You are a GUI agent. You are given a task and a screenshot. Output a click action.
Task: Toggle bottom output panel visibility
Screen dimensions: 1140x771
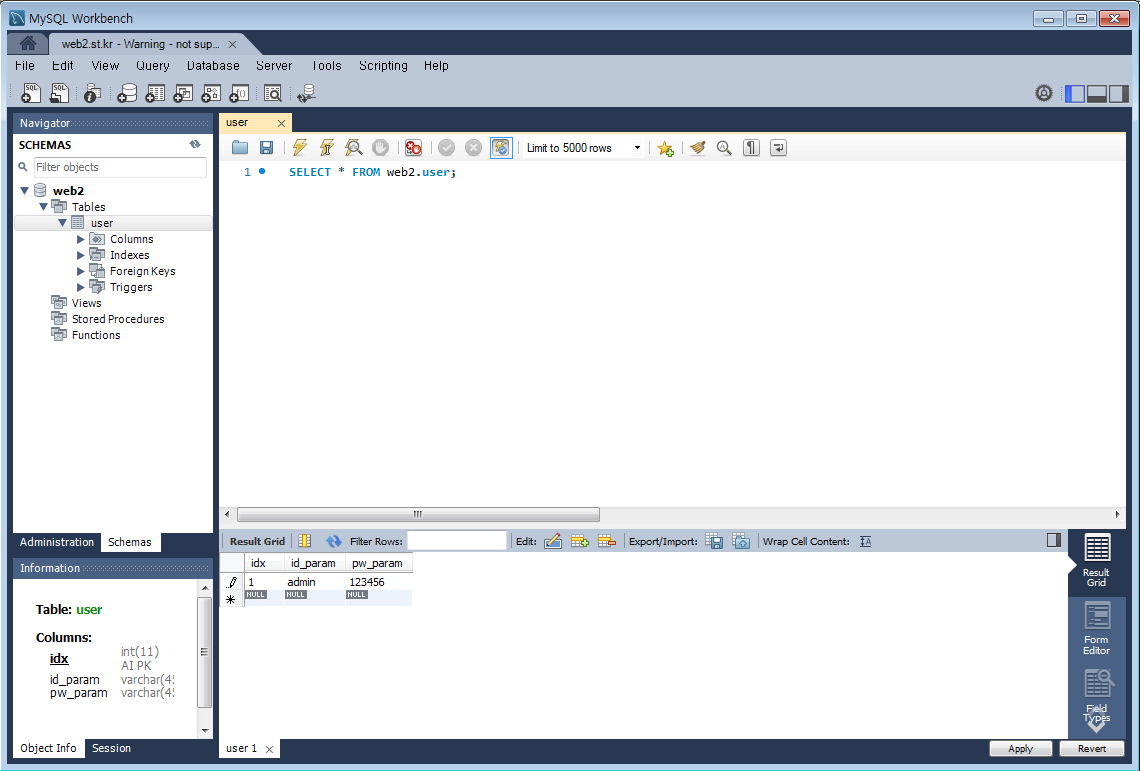click(x=1096, y=93)
